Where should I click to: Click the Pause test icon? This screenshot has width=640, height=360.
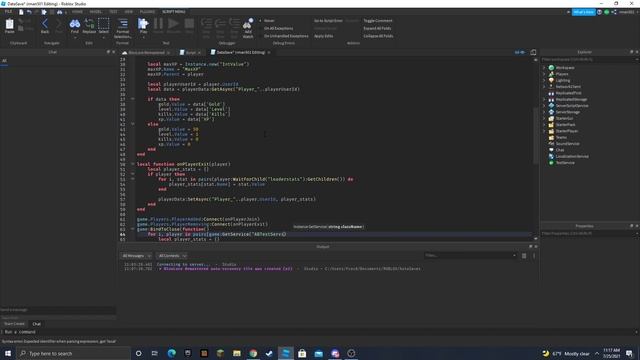(x=158, y=25)
